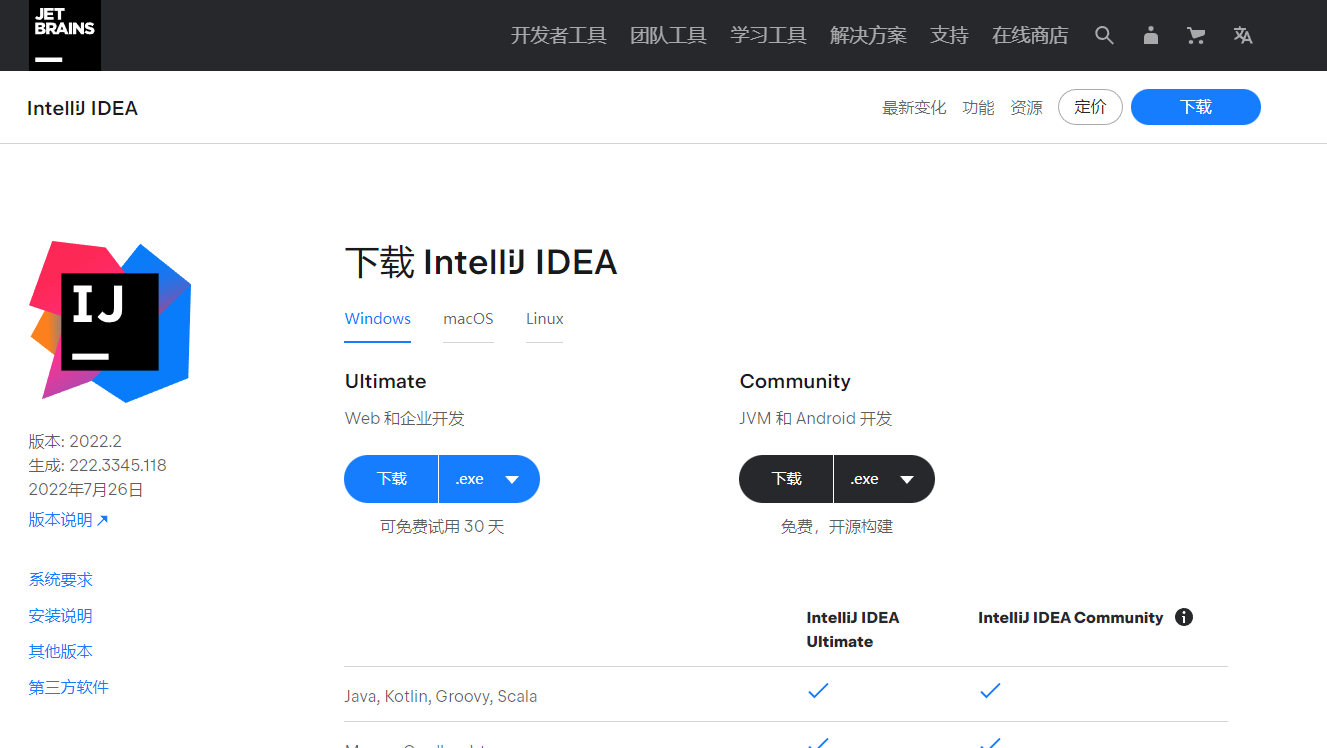The width and height of the screenshot is (1327, 748).
Task: Click the Ultimate edition heading
Action: pos(385,381)
